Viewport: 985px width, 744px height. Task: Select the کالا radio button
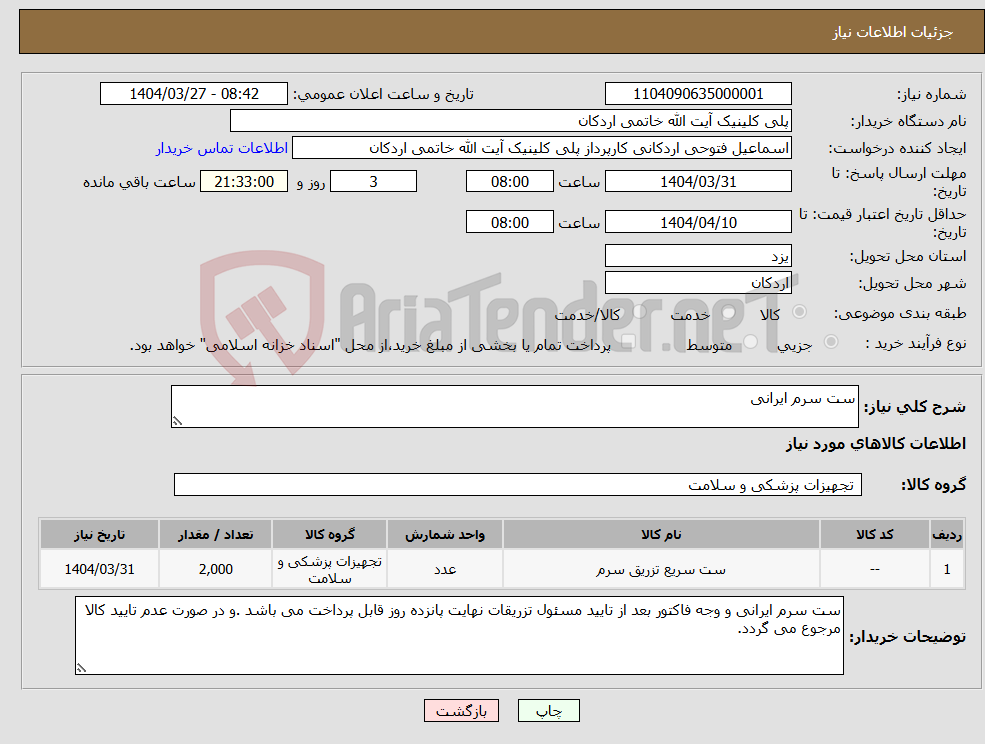pyautogui.click(x=800, y=312)
